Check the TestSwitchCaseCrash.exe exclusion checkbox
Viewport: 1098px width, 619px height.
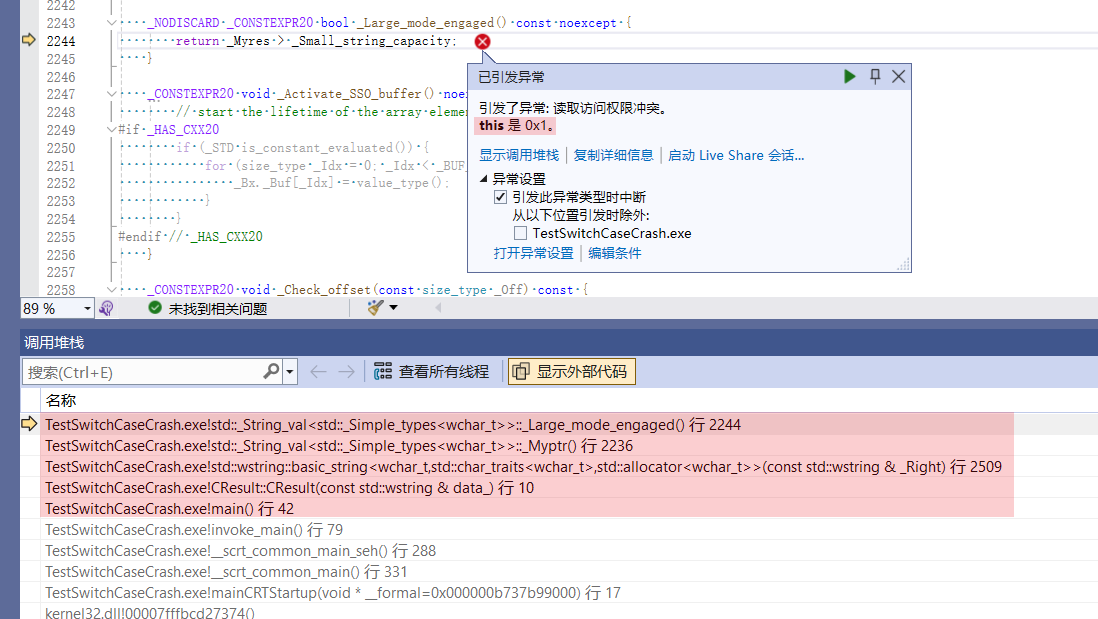520,233
